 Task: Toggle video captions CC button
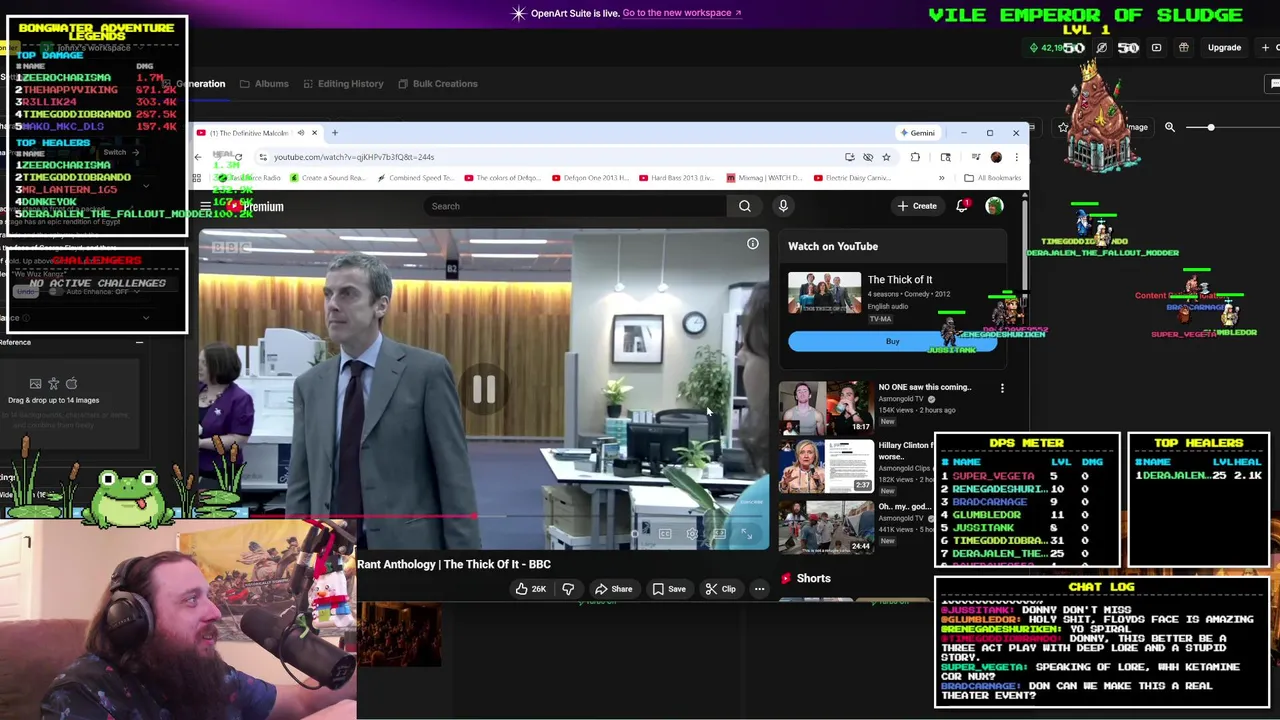tap(665, 534)
